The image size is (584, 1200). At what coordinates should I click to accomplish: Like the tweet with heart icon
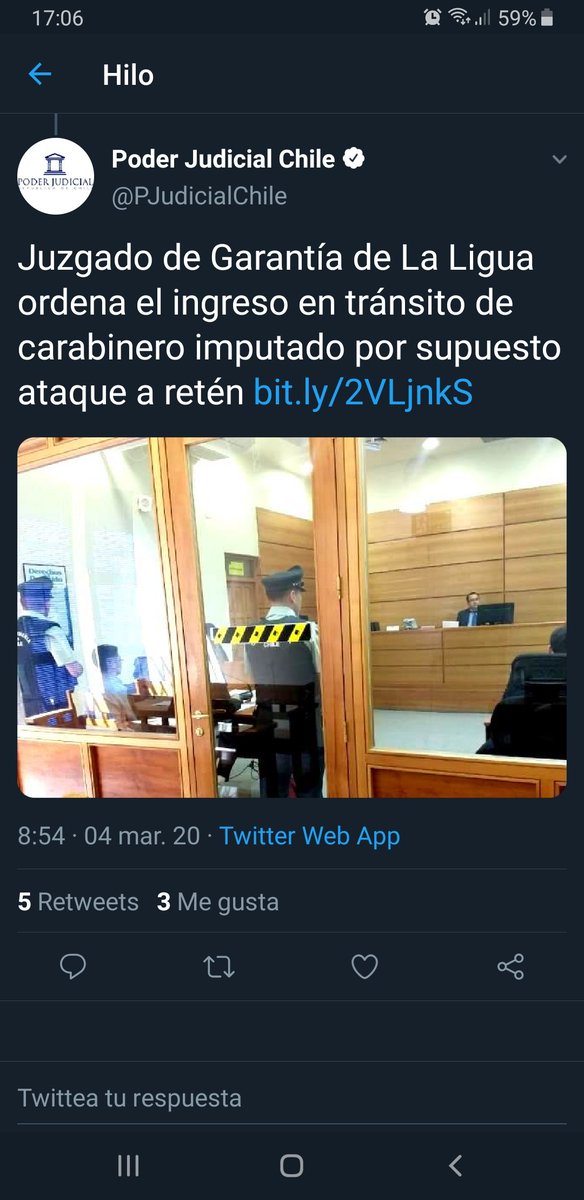(x=365, y=966)
